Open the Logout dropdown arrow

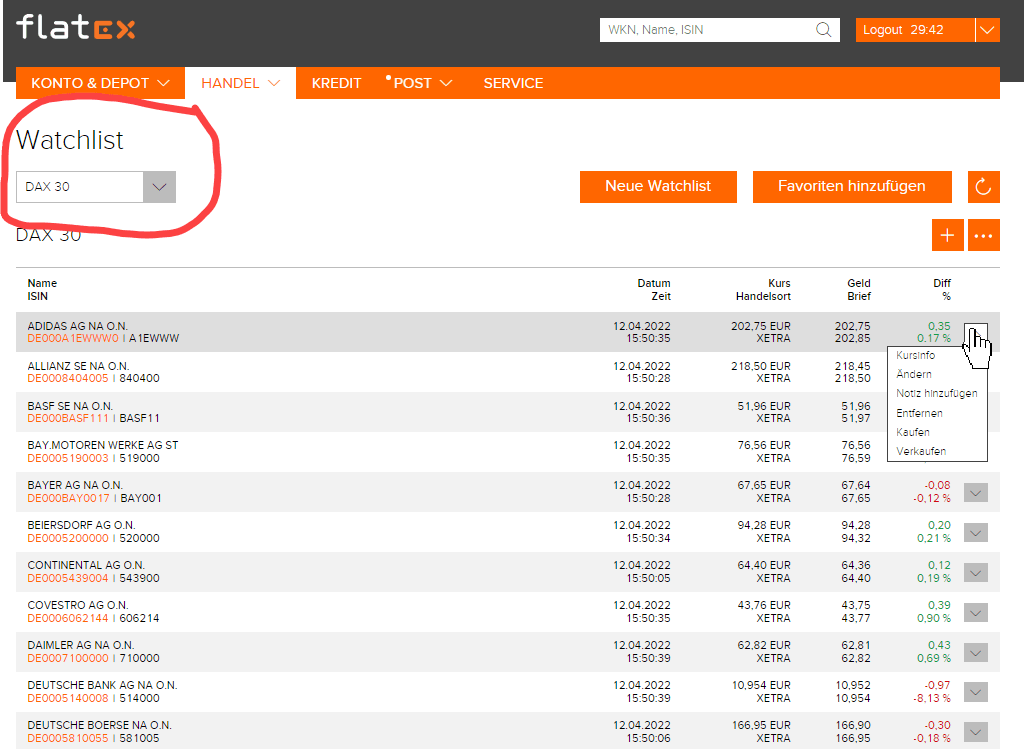coord(987,30)
